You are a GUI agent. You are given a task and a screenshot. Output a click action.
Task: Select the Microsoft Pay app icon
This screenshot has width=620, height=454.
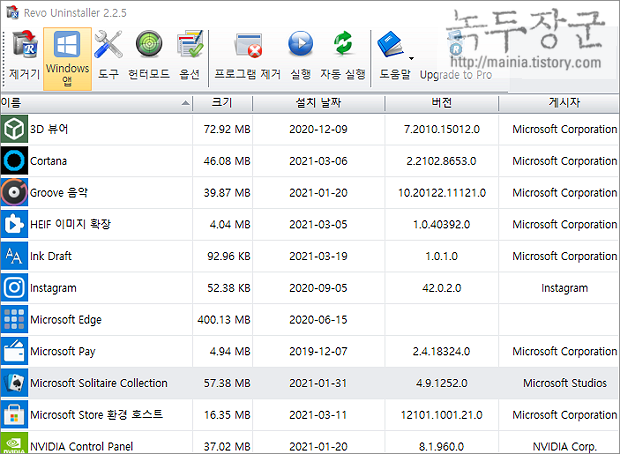(14, 351)
